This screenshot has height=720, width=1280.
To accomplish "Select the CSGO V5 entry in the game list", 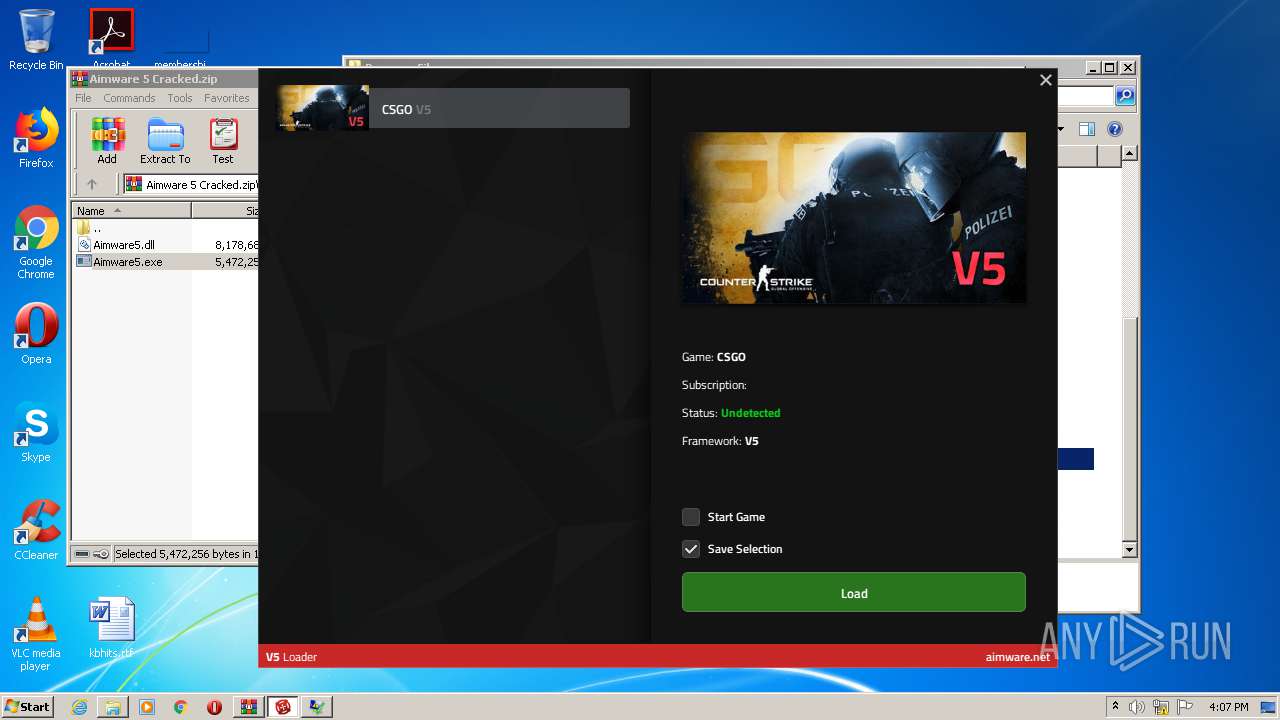I will [453, 108].
